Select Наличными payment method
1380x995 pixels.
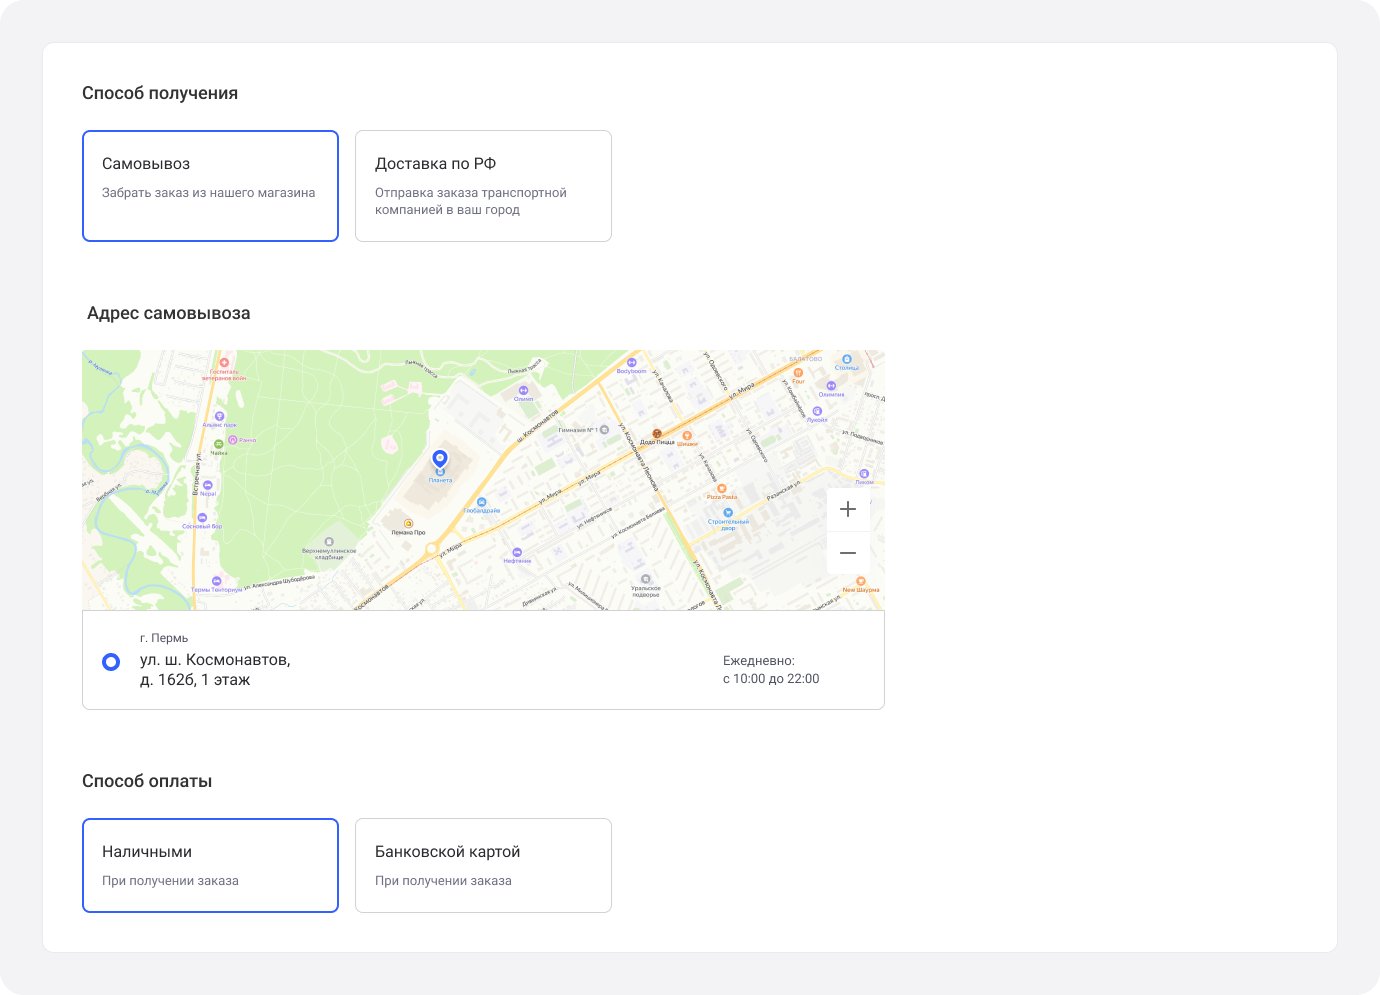pyautogui.click(x=210, y=865)
